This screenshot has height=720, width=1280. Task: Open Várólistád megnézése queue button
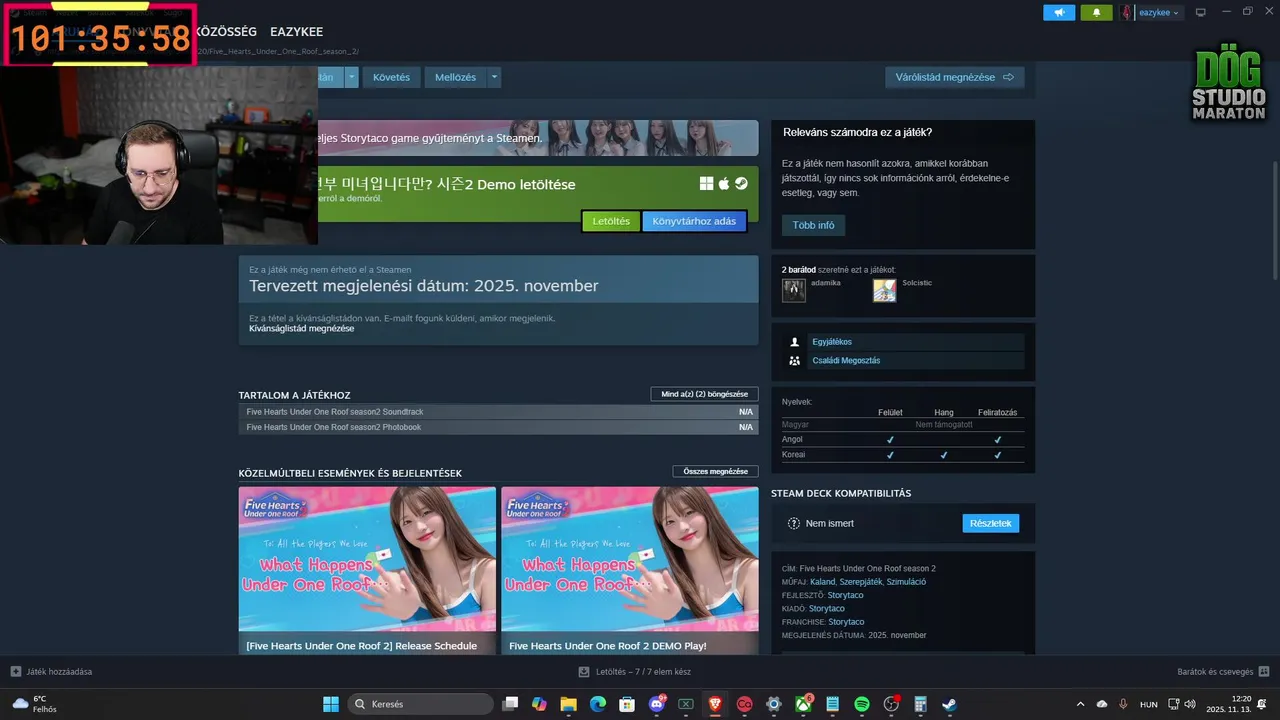[x=955, y=77]
